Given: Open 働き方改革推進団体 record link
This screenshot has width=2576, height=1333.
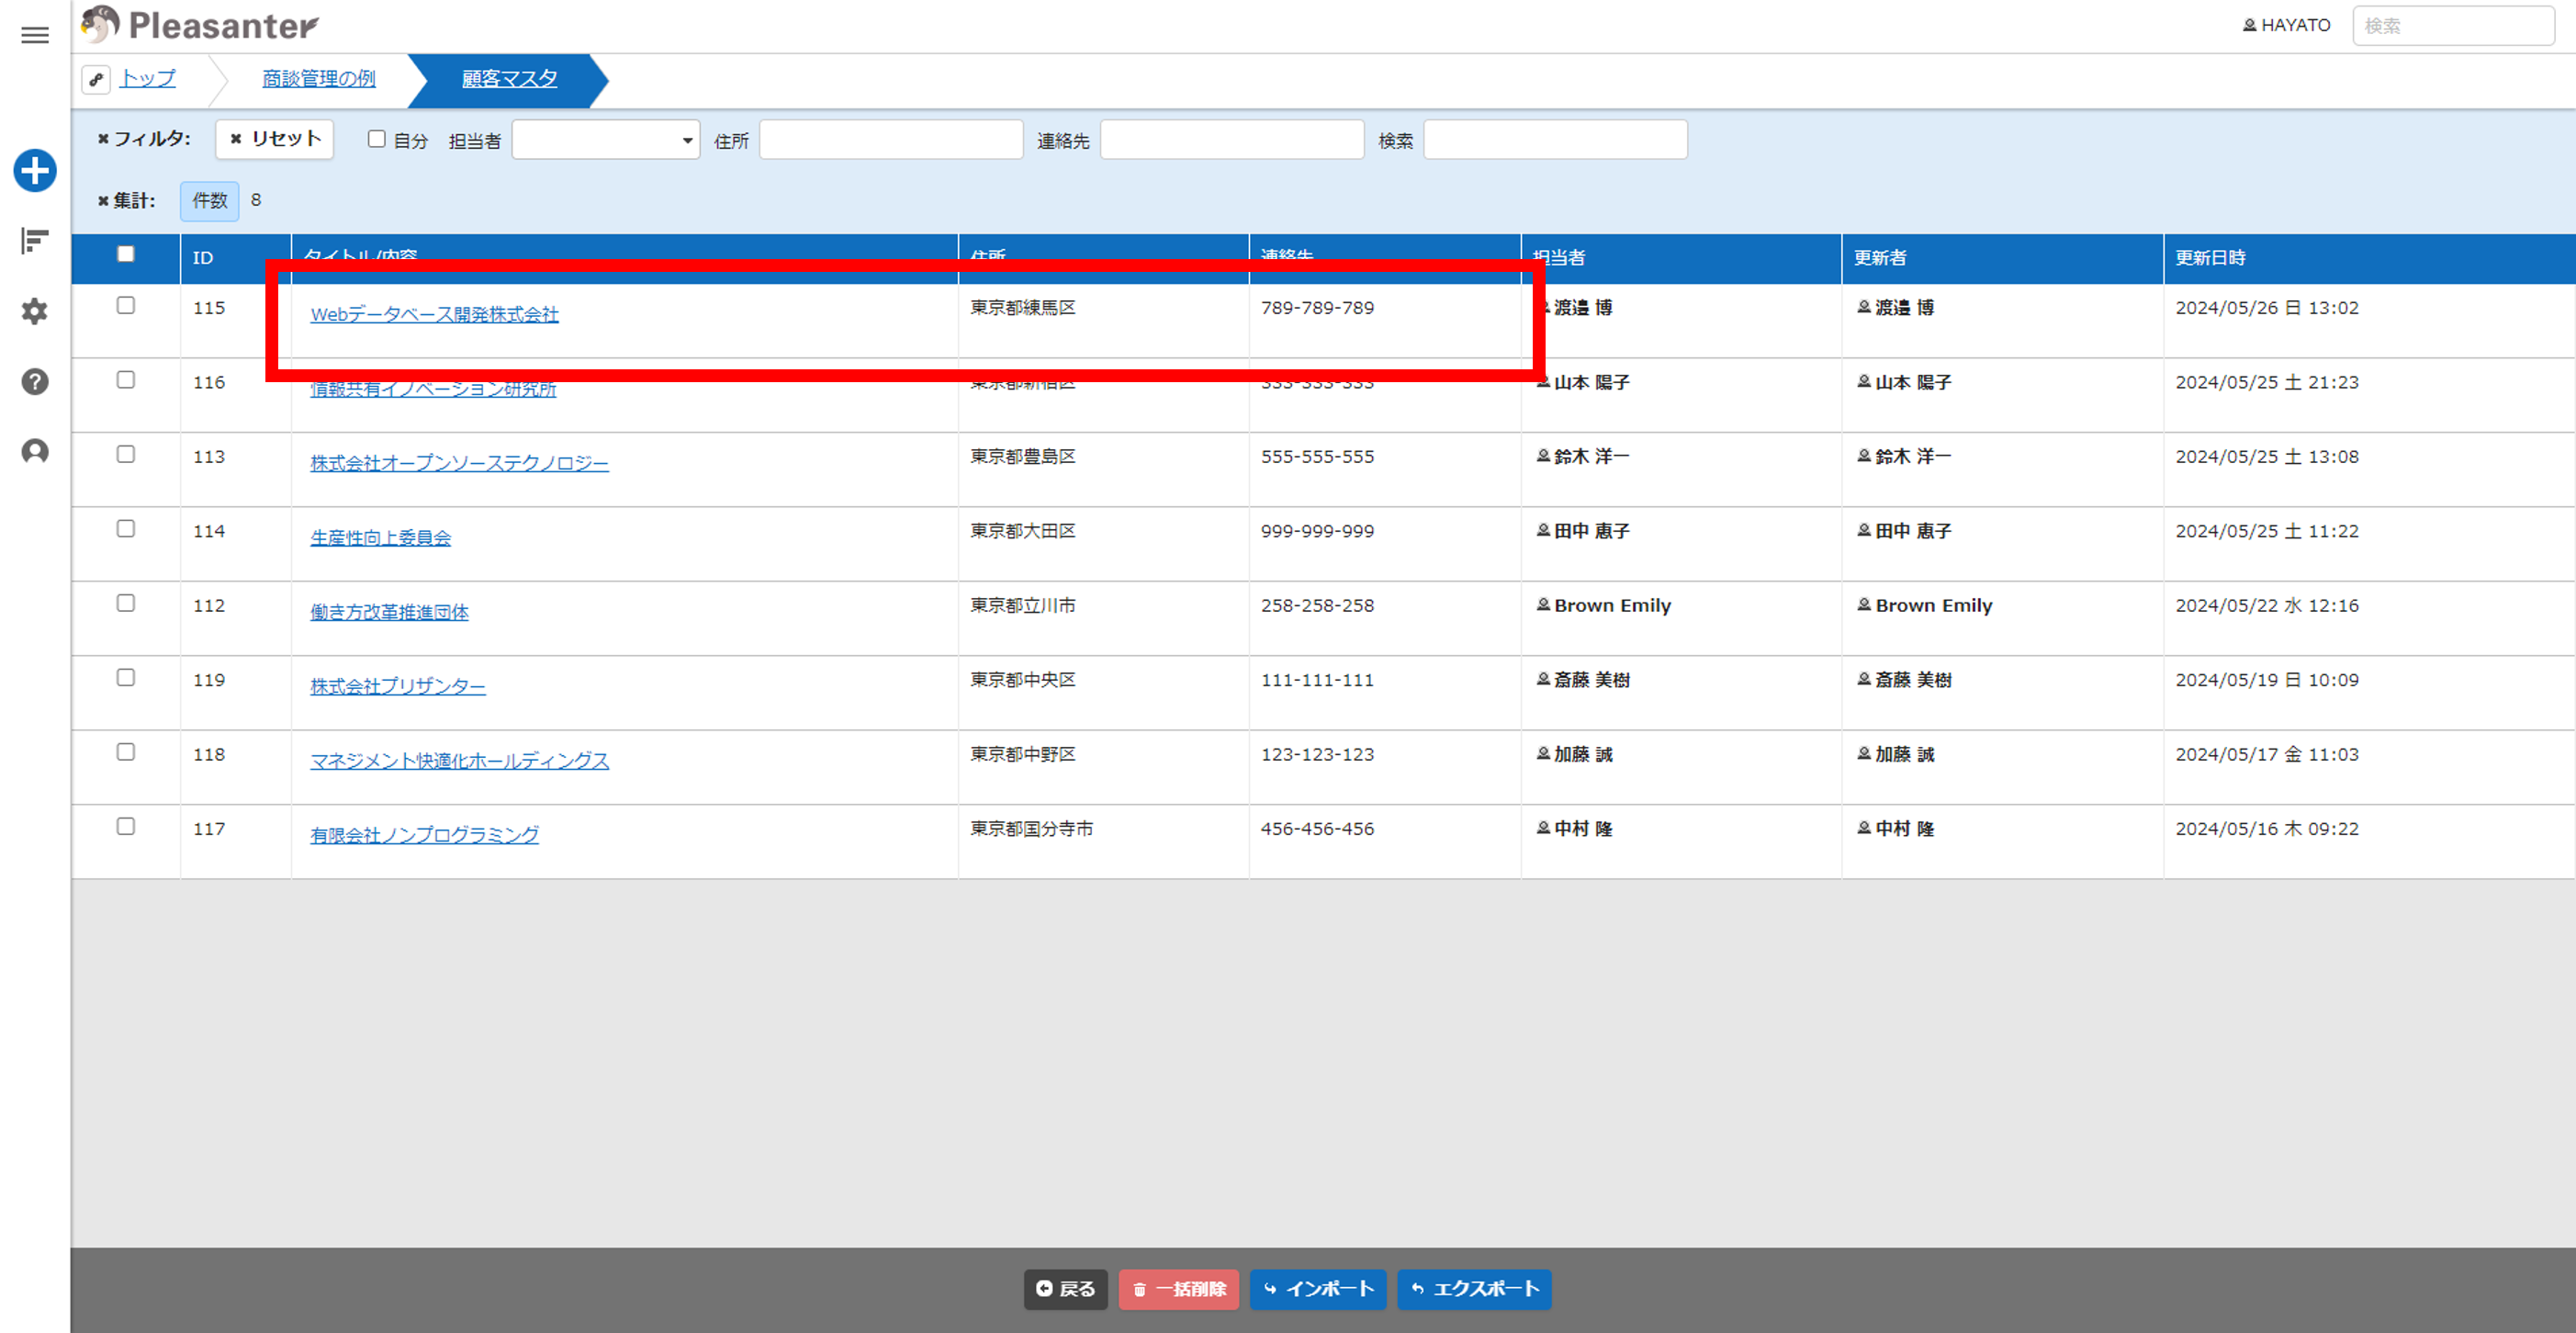Looking at the screenshot, I should [389, 612].
